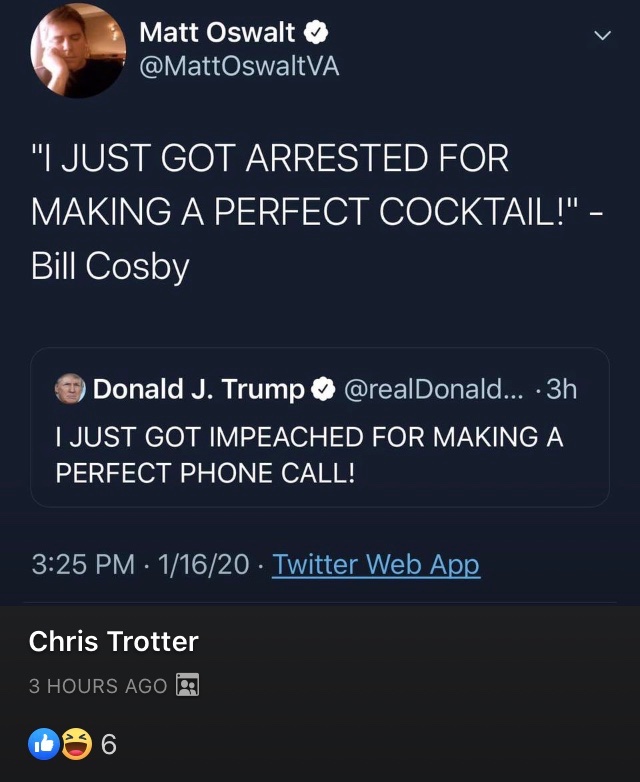
Task: Click Matt Oswalt's verified badge
Action: [x=317, y=33]
